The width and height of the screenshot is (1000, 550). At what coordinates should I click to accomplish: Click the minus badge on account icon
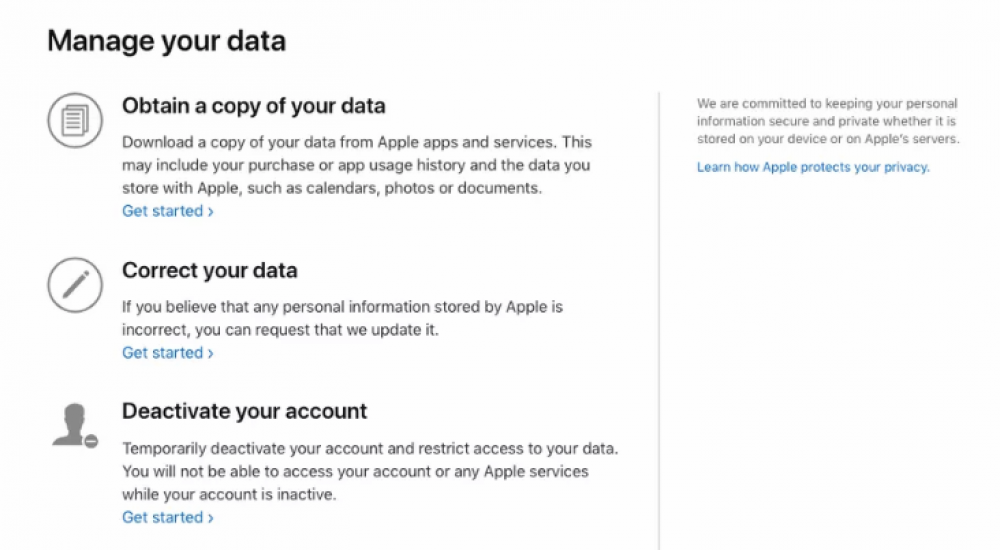coord(91,441)
